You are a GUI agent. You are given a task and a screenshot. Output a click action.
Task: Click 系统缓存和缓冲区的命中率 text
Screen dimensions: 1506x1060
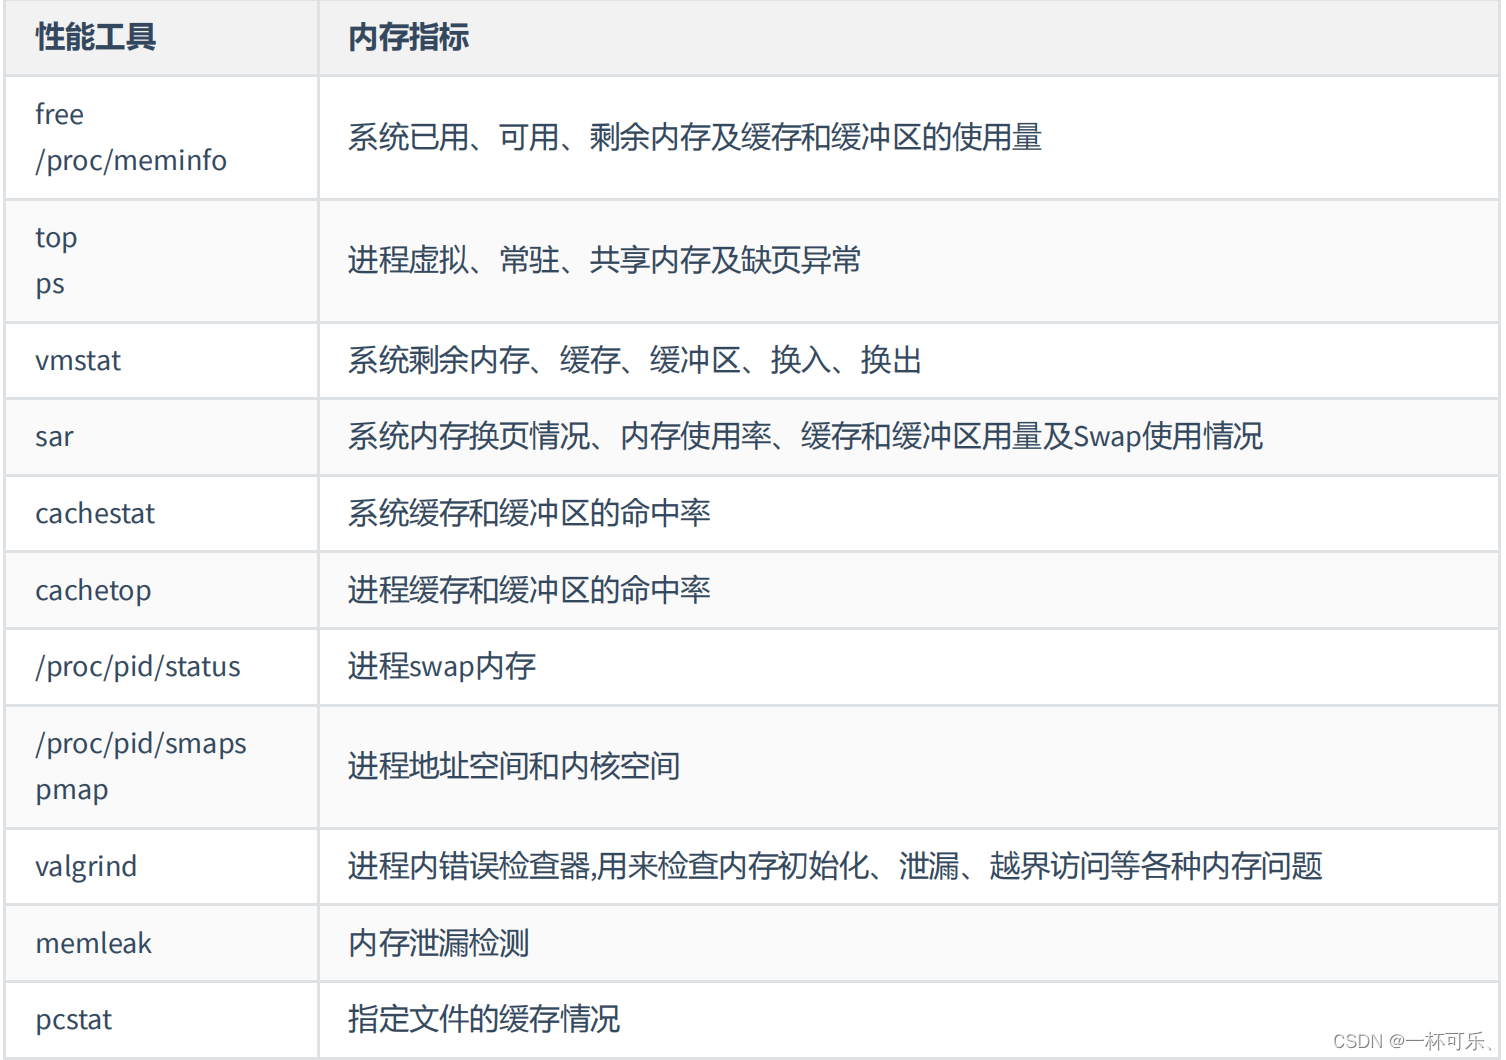529,513
